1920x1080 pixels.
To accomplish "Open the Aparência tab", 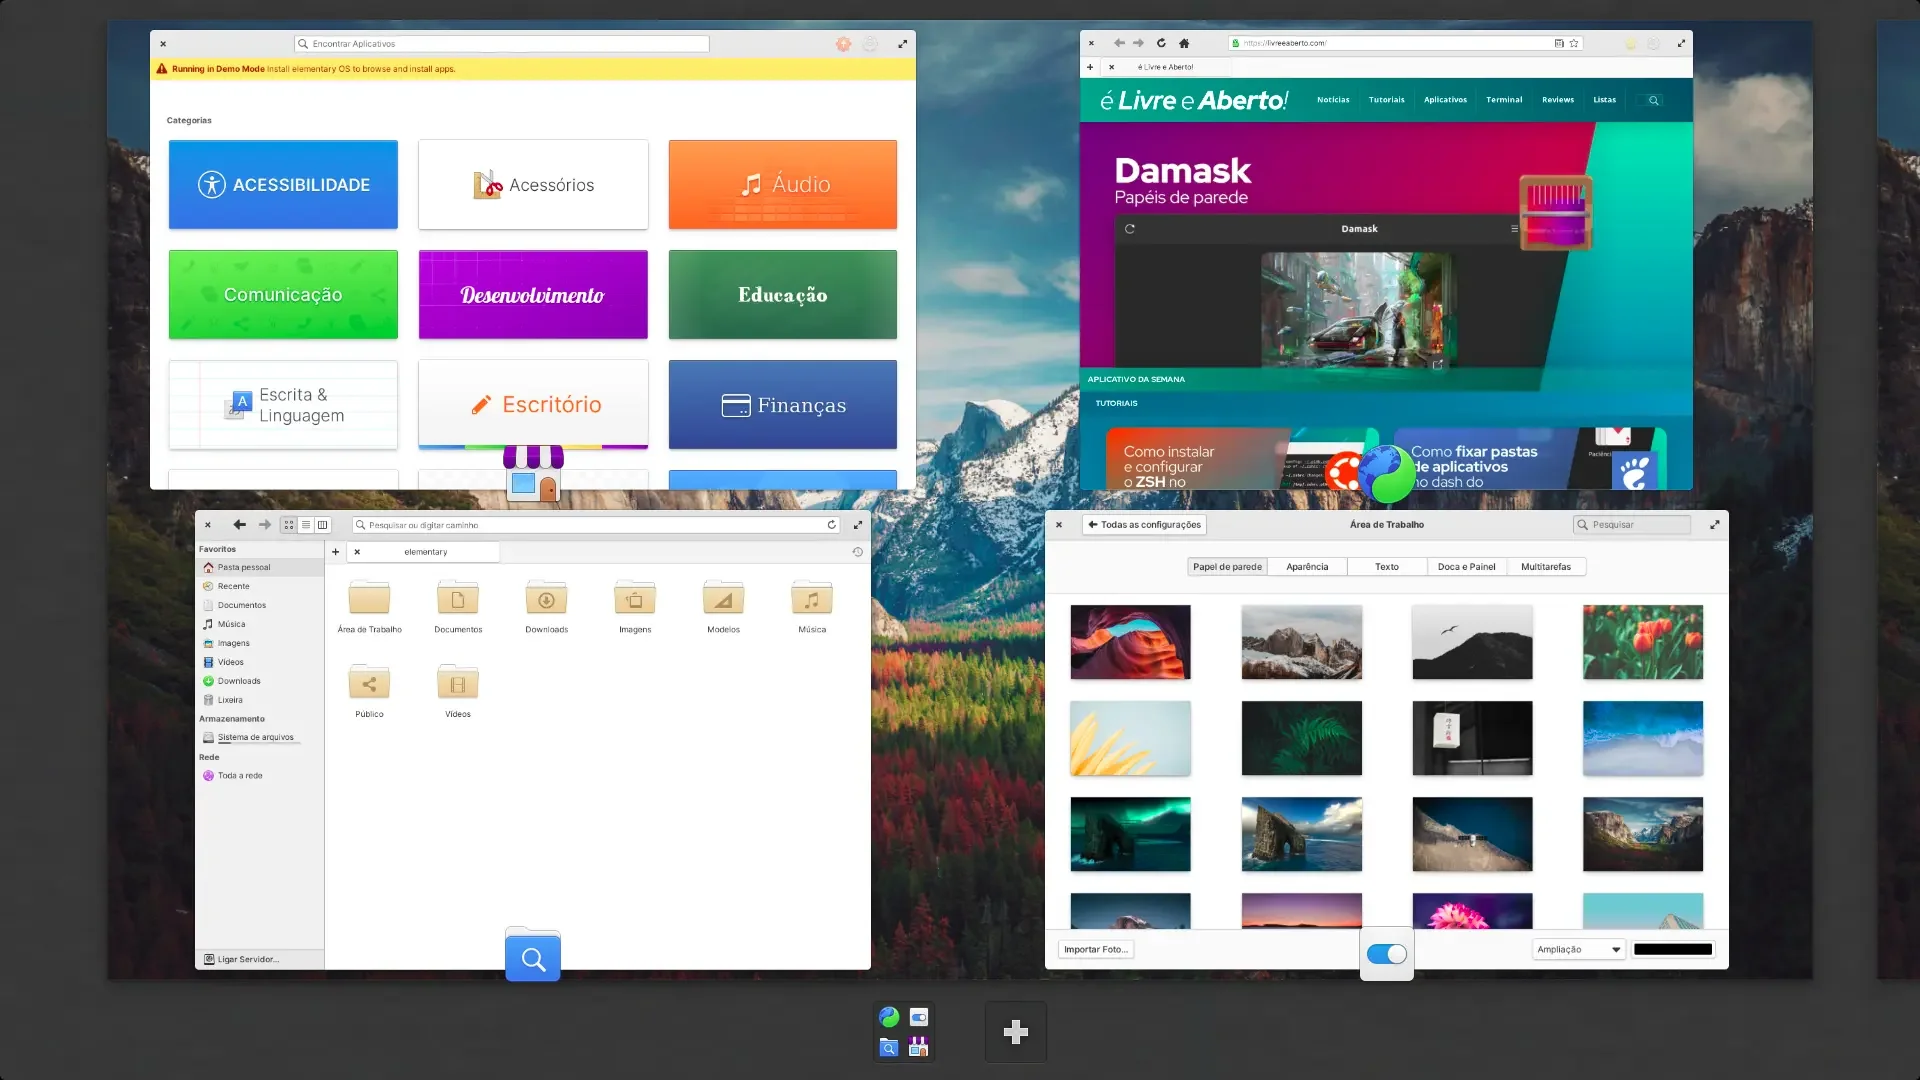I will (x=1307, y=567).
